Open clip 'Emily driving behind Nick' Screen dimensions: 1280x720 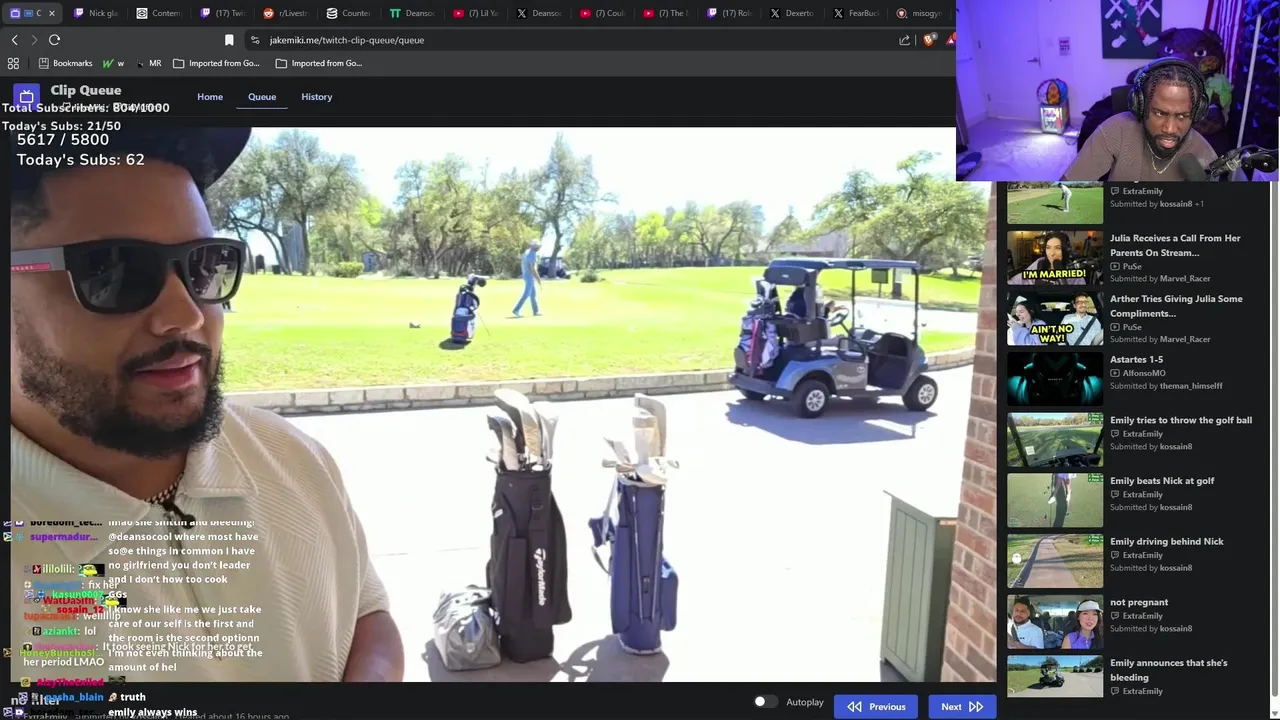pyautogui.click(x=1167, y=541)
